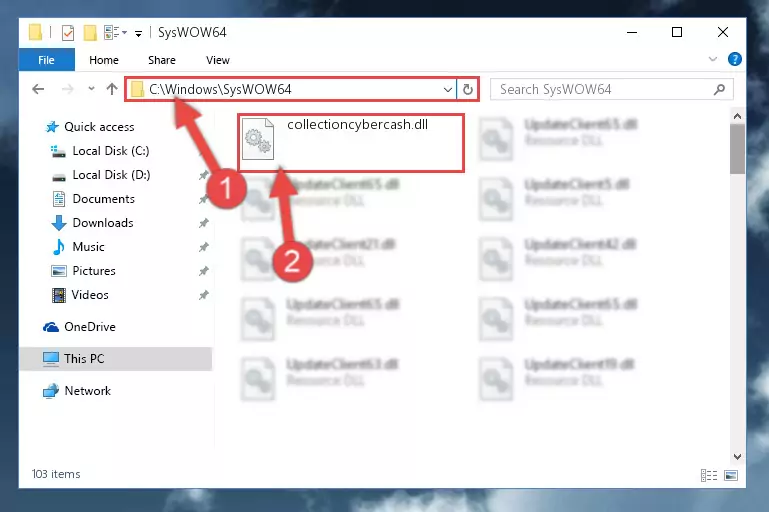Image resolution: width=769 pixels, height=512 pixels.
Task: Click the Search SysWOW64 box
Action: (x=611, y=89)
